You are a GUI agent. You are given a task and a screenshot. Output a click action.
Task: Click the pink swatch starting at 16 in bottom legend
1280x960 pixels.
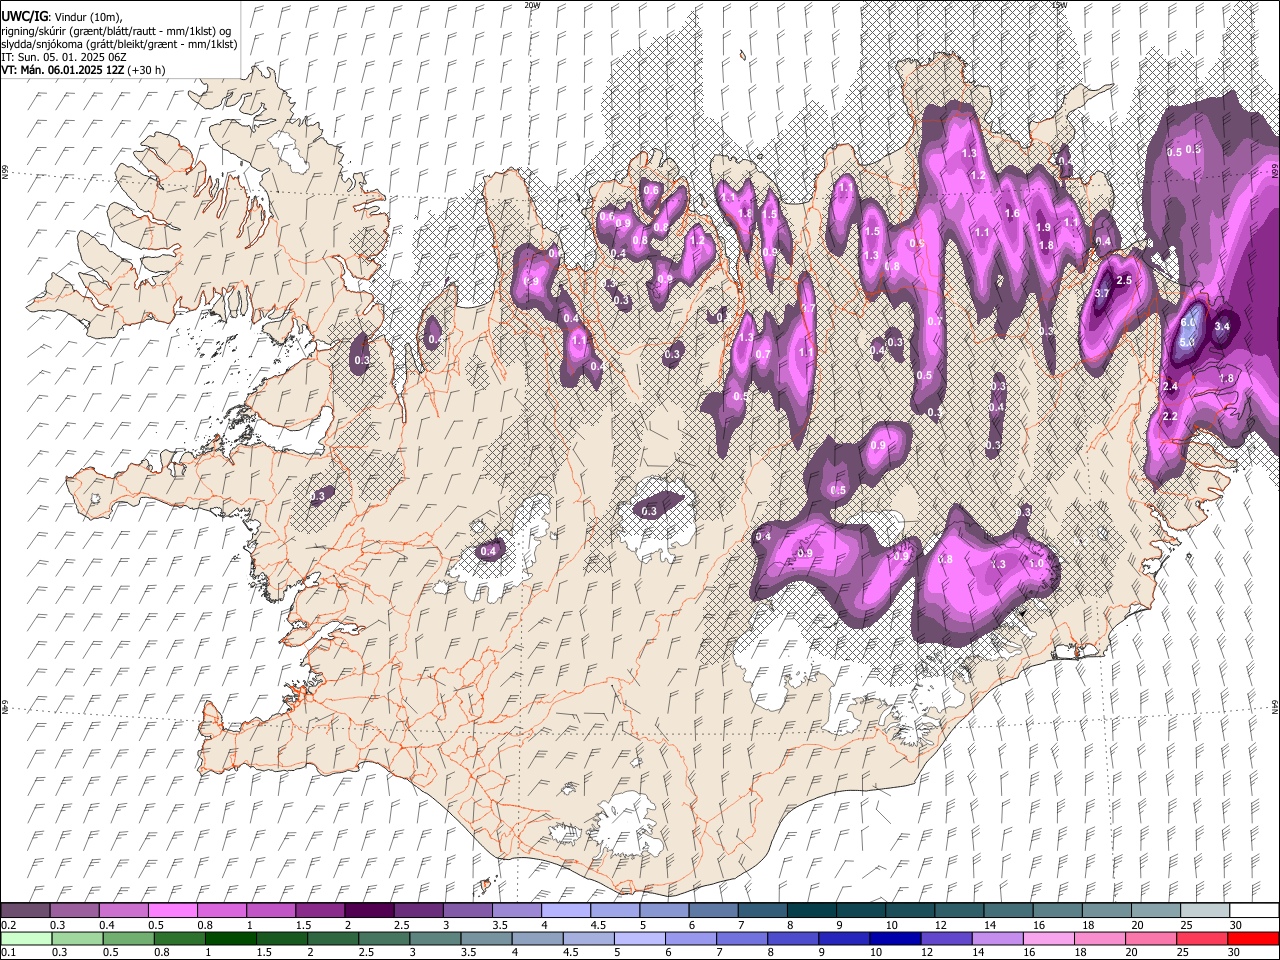click(x=1049, y=938)
